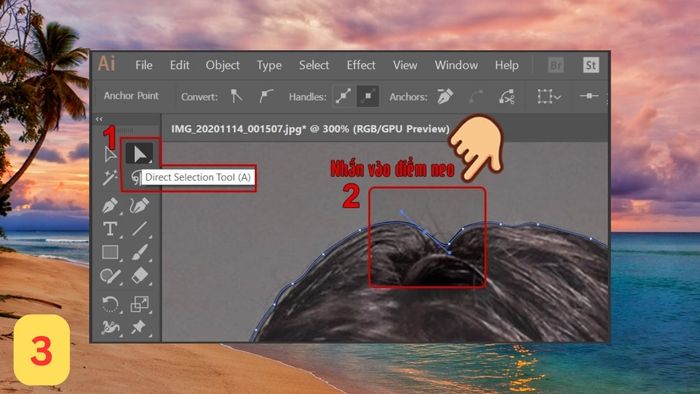The height and width of the screenshot is (394, 700).
Task: Select the Selection tool (hollow arrow)
Action: 110,154
